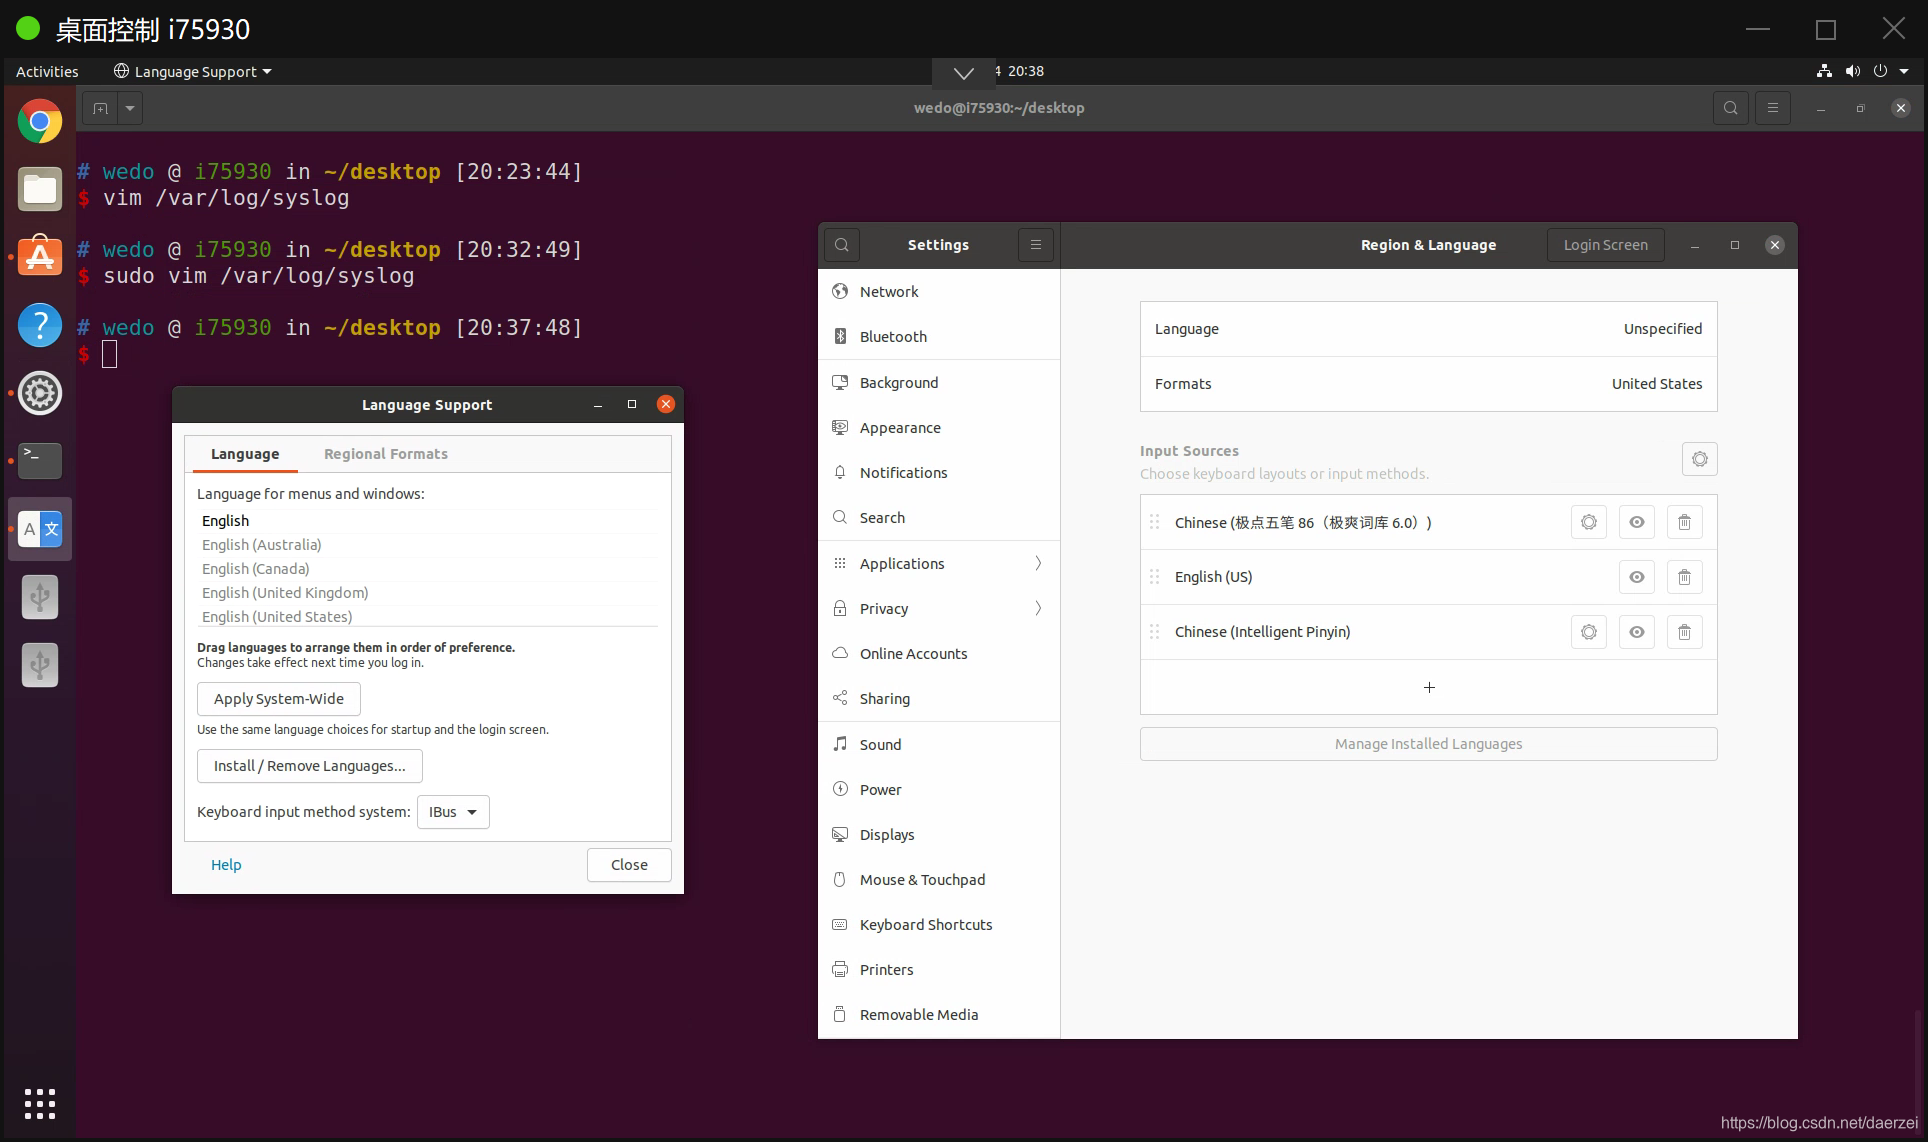Switch to the Regional Formats tab
Image resolution: width=1928 pixels, height=1142 pixels.
[385, 454]
